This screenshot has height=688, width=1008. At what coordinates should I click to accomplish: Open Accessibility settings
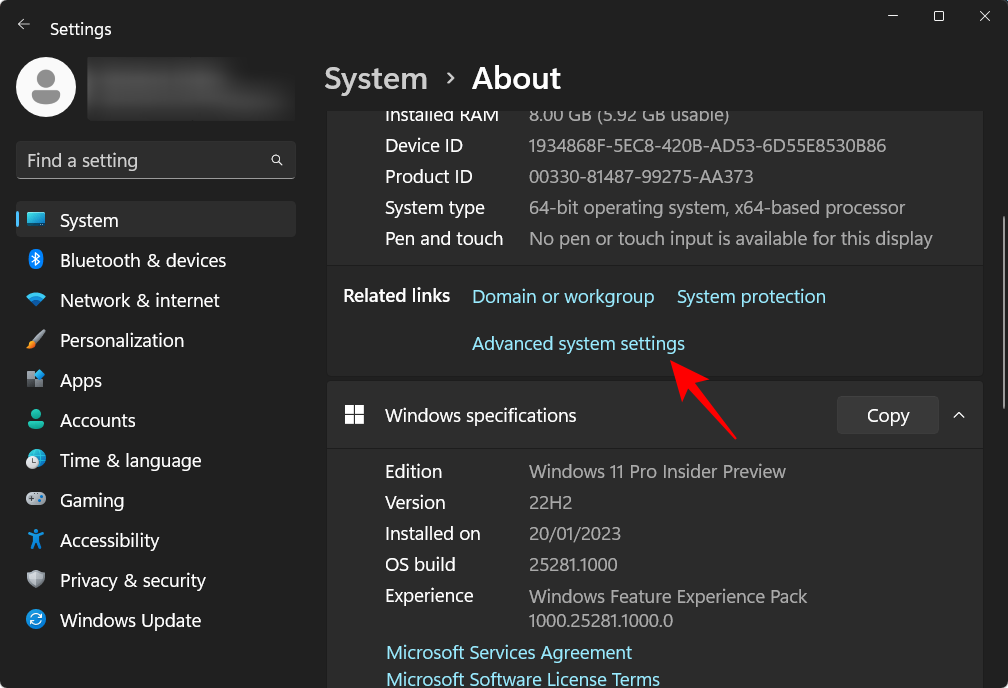pyautogui.click(x=110, y=540)
